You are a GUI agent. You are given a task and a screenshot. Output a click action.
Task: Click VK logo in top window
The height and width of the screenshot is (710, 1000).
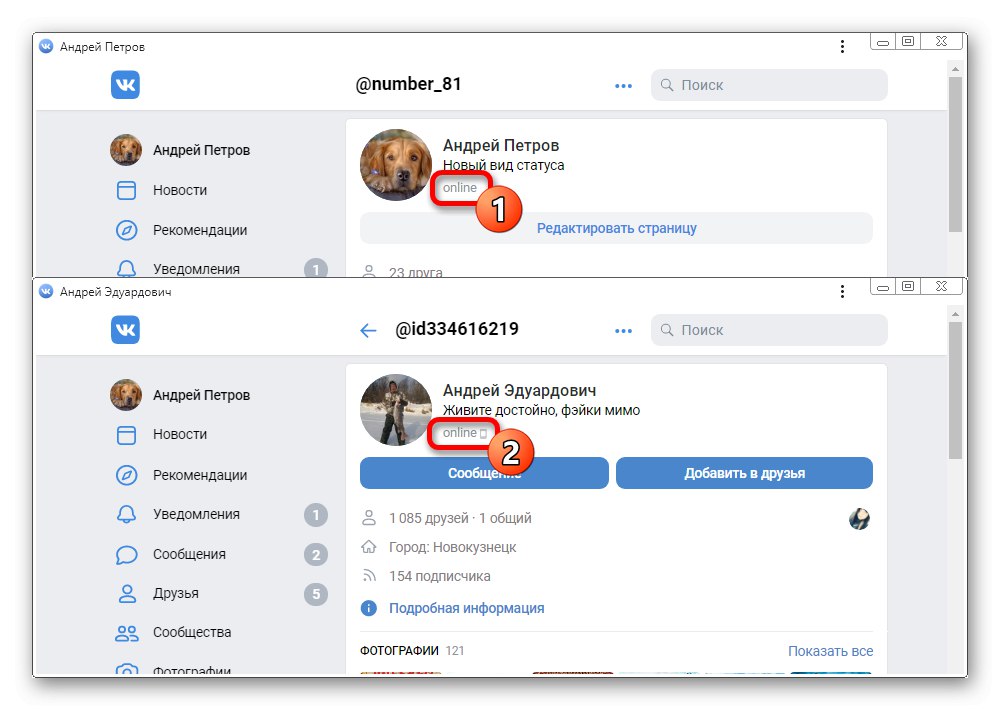pos(126,85)
